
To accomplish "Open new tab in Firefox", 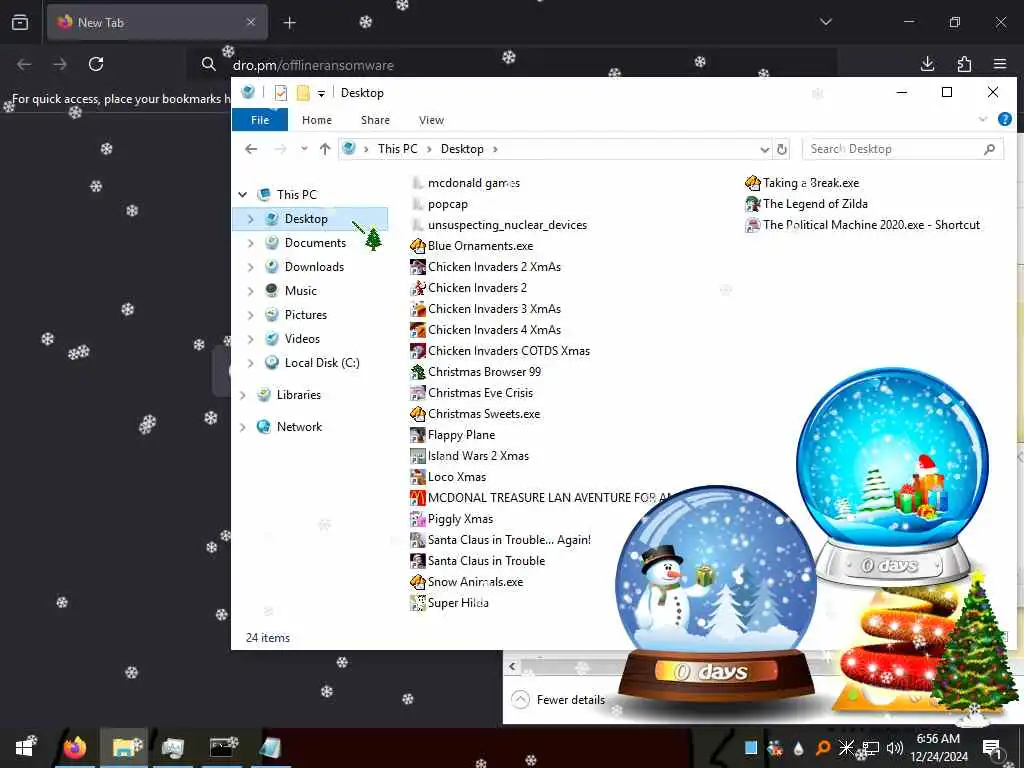I will click(289, 23).
